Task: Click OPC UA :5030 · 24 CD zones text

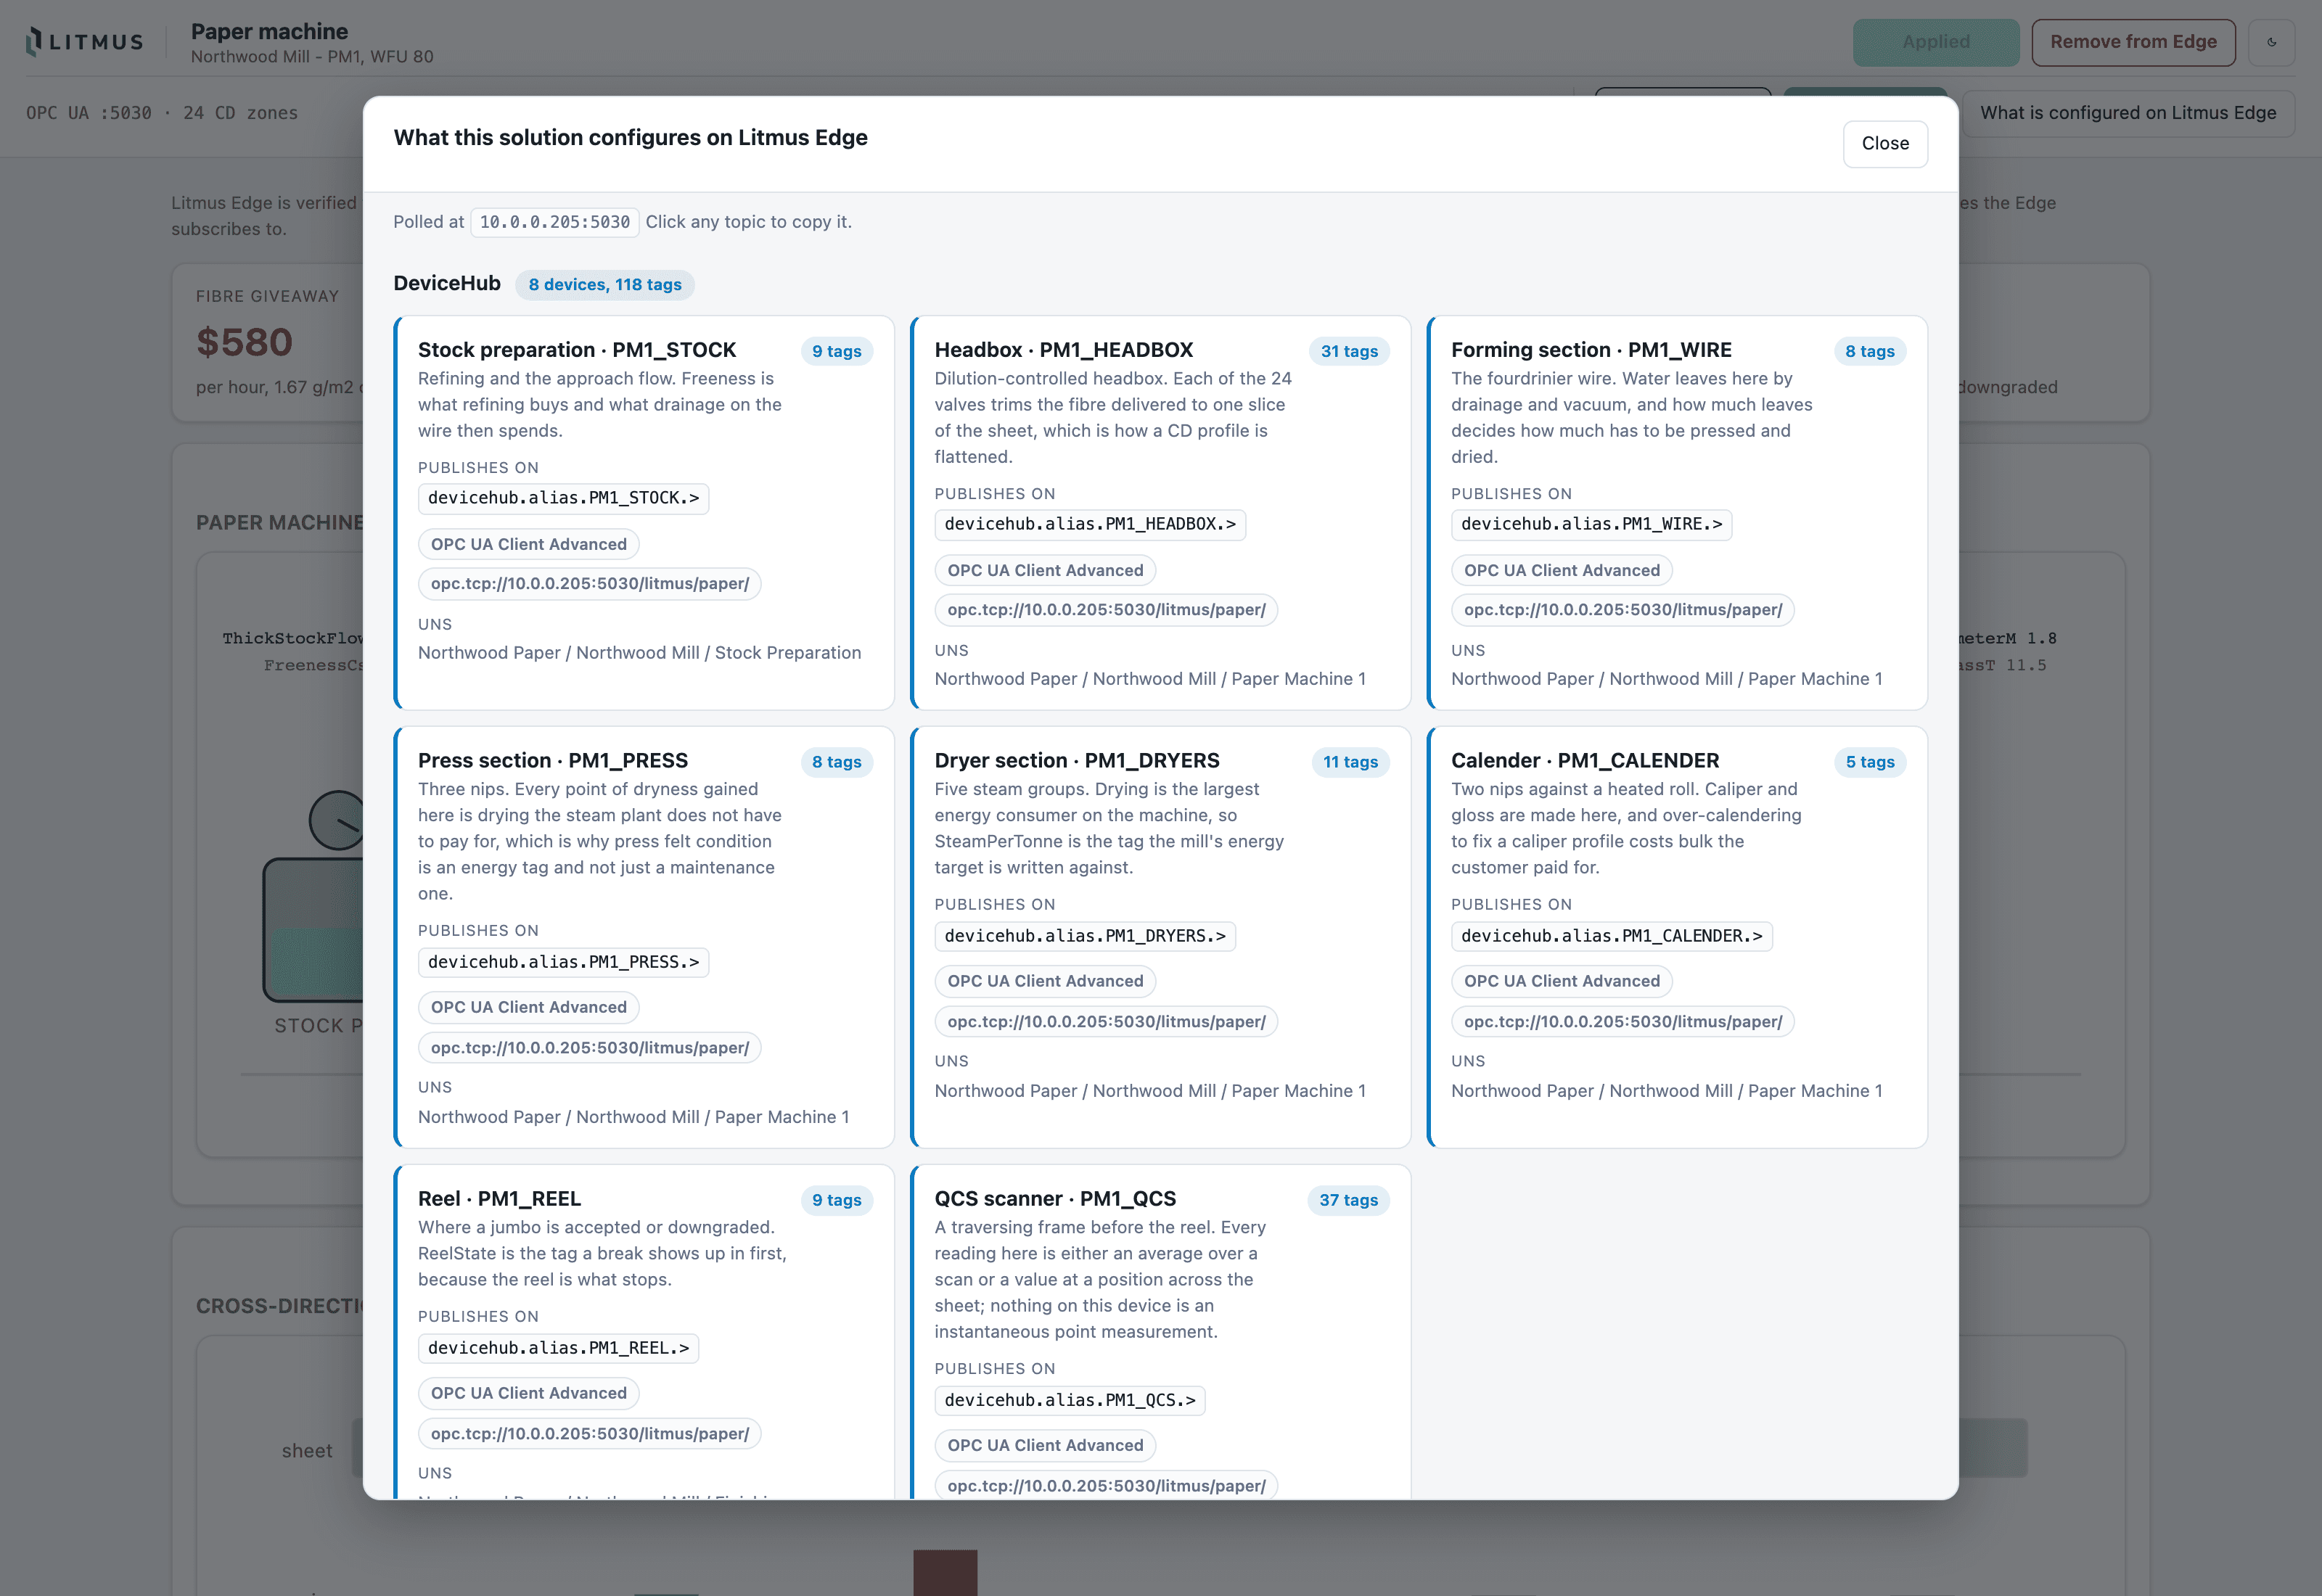Action: [x=162, y=113]
